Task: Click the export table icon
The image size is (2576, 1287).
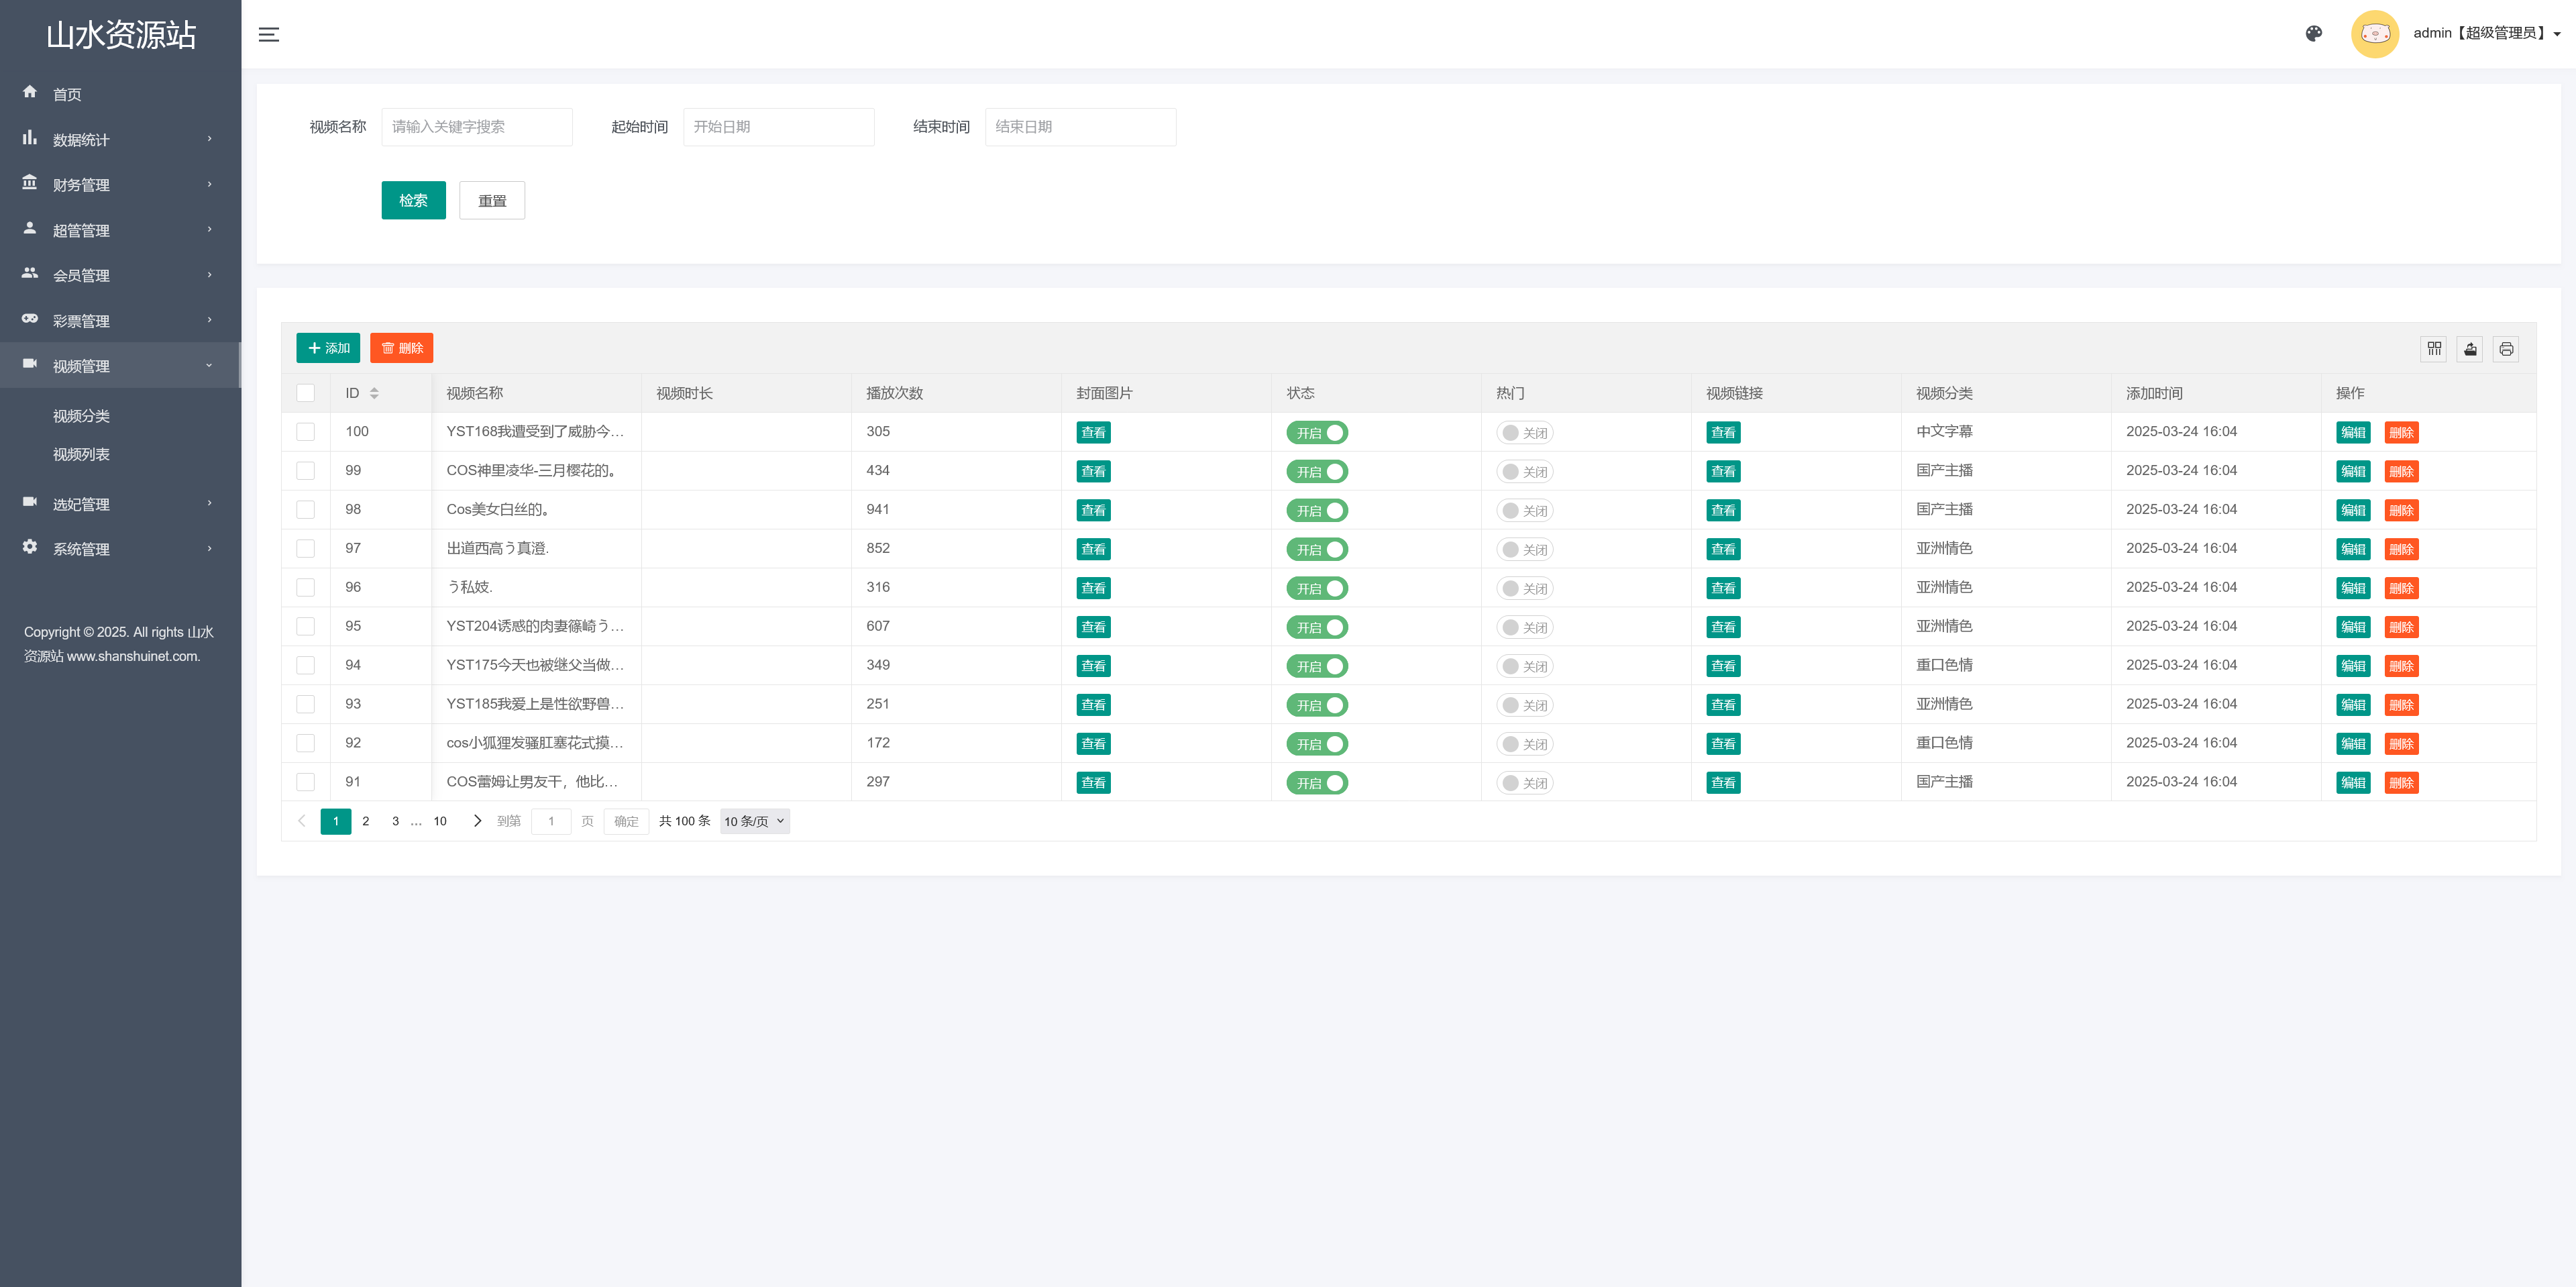Action: [2470, 348]
